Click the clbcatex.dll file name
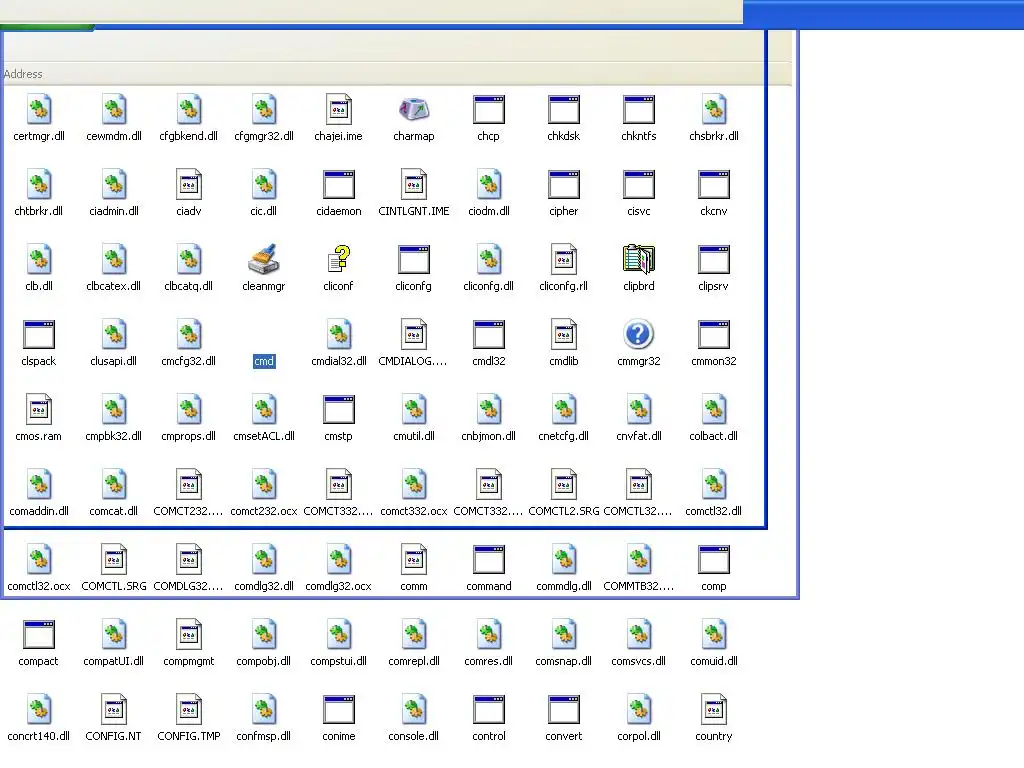The height and width of the screenshot is (768, 1024). tap(114, 286)
